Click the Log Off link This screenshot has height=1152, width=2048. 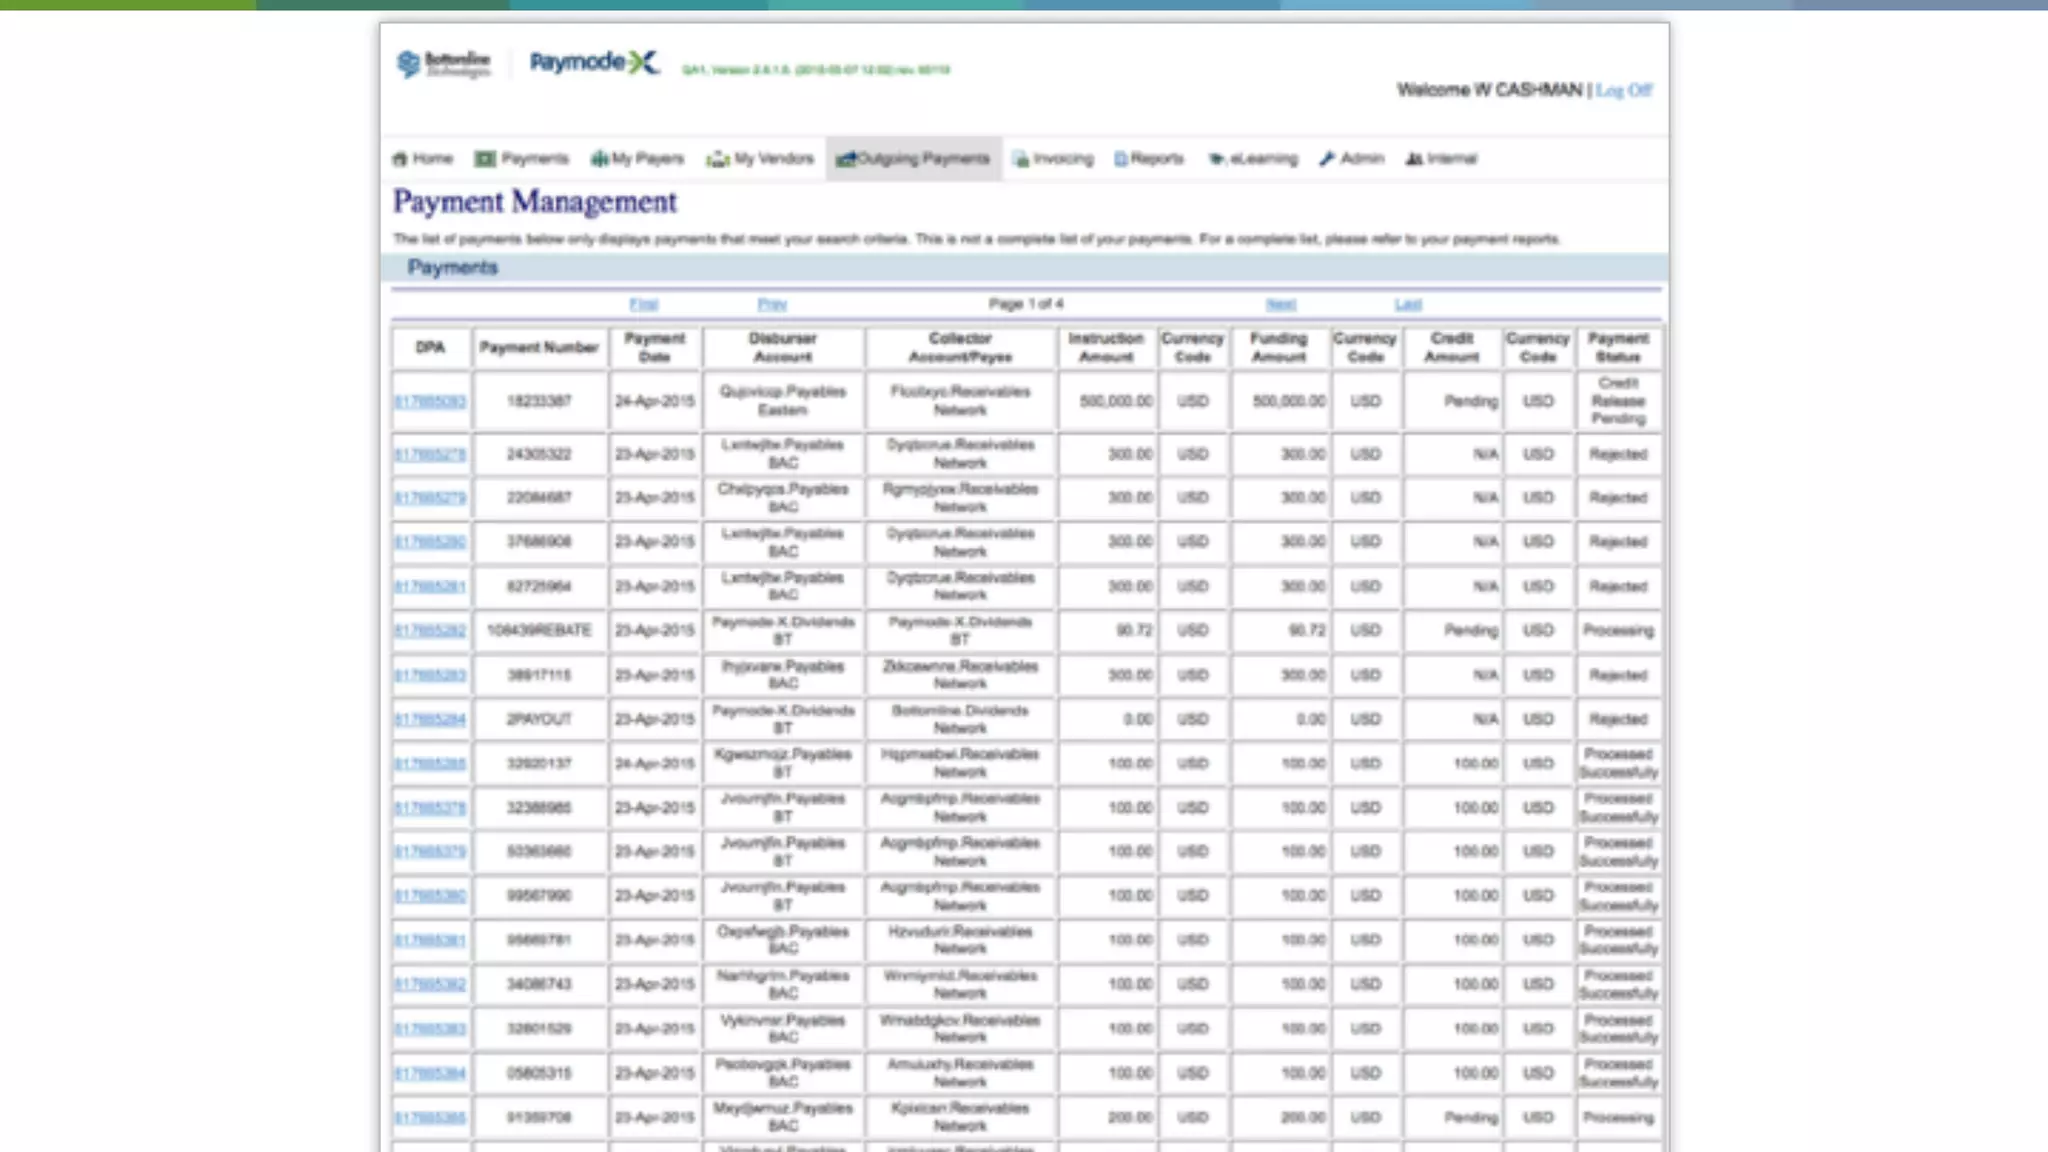[x=1624, y=90]
